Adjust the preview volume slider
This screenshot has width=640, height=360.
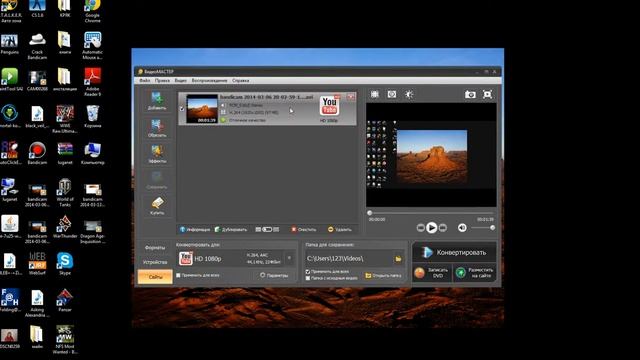[x=482, y=228]
